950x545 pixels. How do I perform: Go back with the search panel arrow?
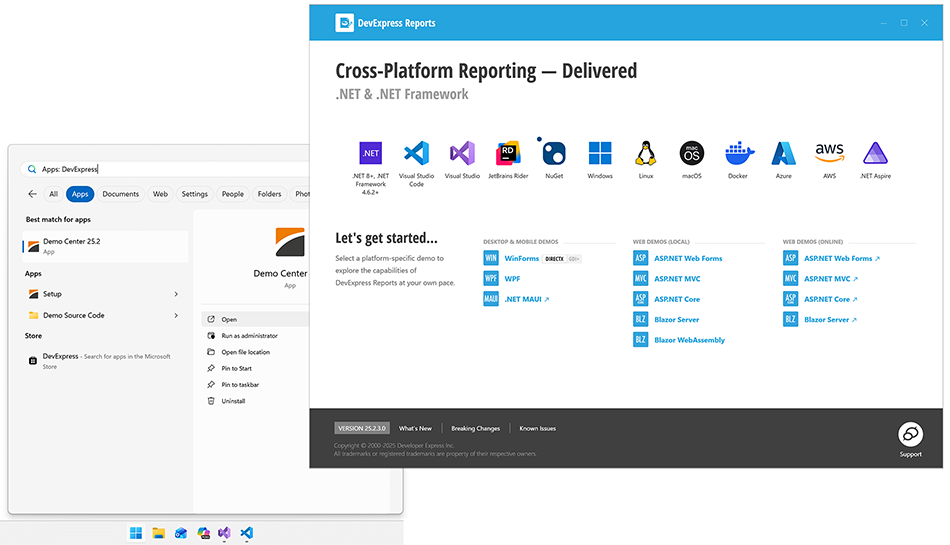[x=32, y=194]
